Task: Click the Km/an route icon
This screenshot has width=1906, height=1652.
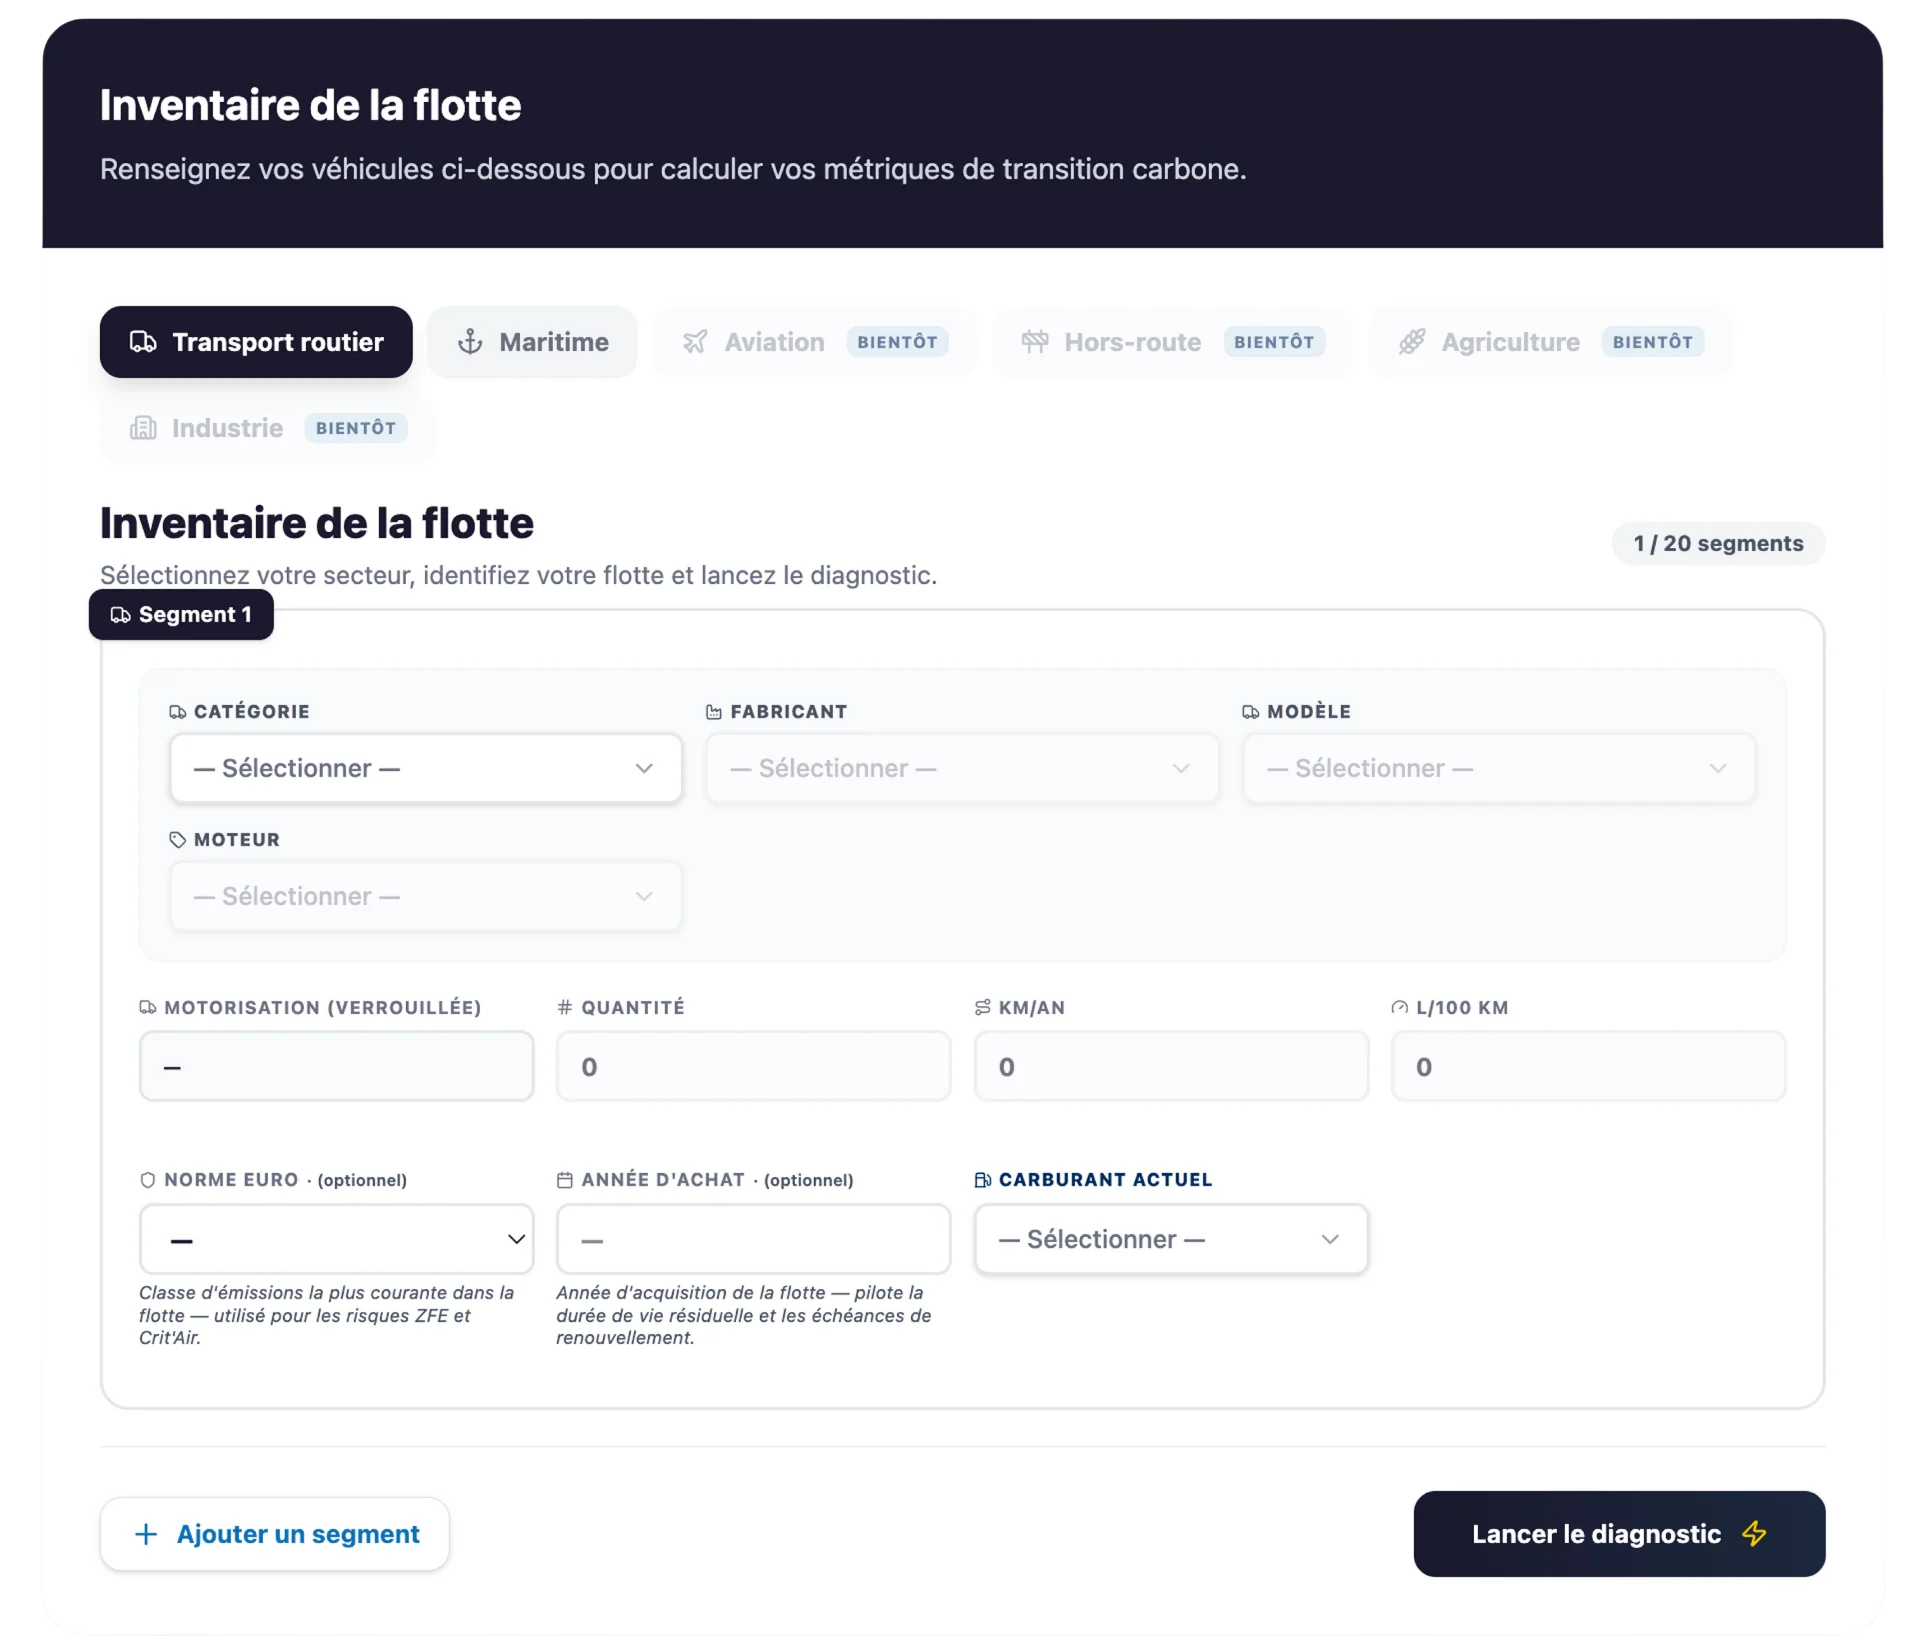Action: (x=982, y=1007)
